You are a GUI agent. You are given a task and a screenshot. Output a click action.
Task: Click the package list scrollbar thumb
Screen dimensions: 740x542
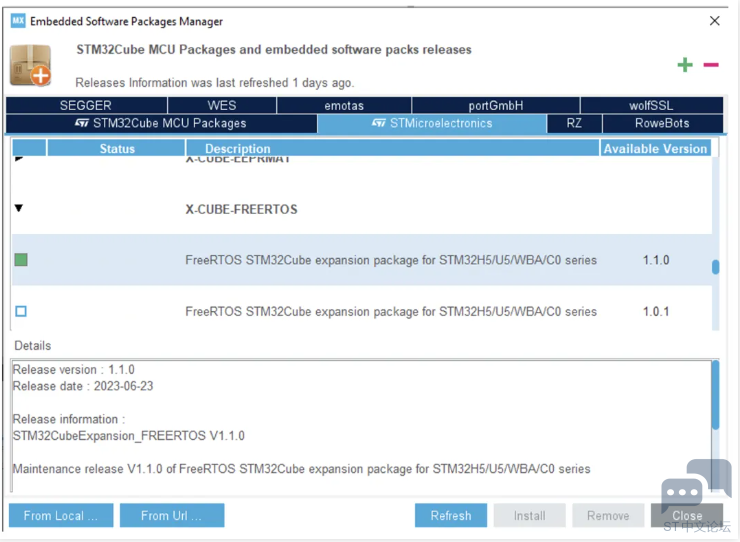pyautogui.click(x=715, y=267)
